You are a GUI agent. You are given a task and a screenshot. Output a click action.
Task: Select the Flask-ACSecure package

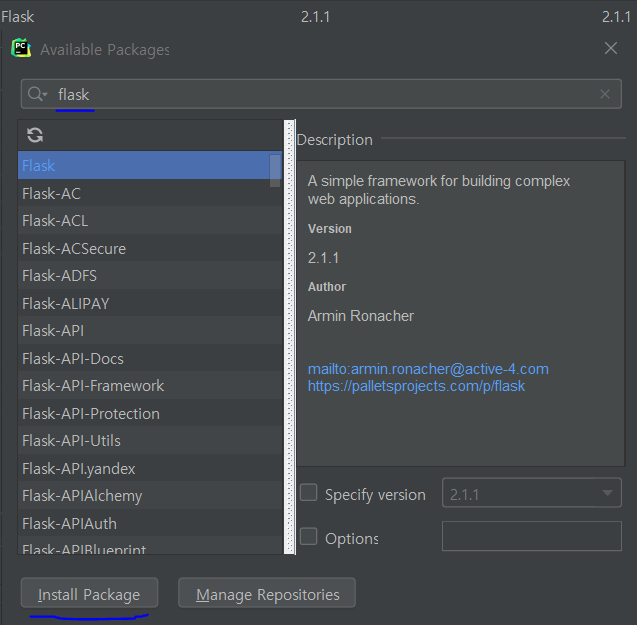tap(150, 249)
